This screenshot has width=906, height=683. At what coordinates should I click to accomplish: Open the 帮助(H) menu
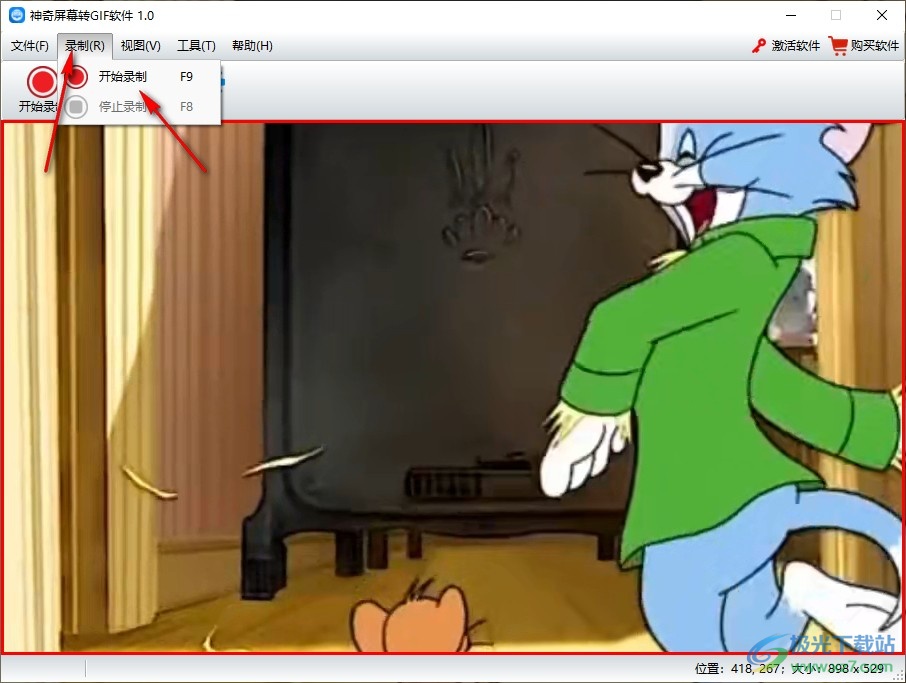point(252,46)
